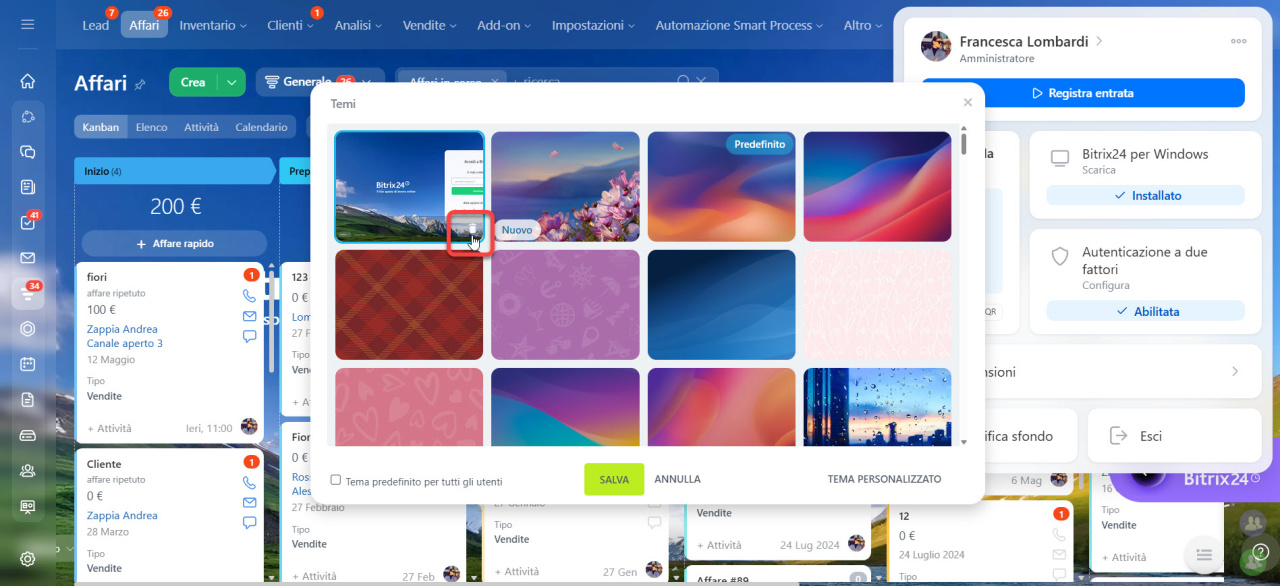Pin the Affari page with pin icon
Screen dimensions: 1280x586
(x=140, y=84)
